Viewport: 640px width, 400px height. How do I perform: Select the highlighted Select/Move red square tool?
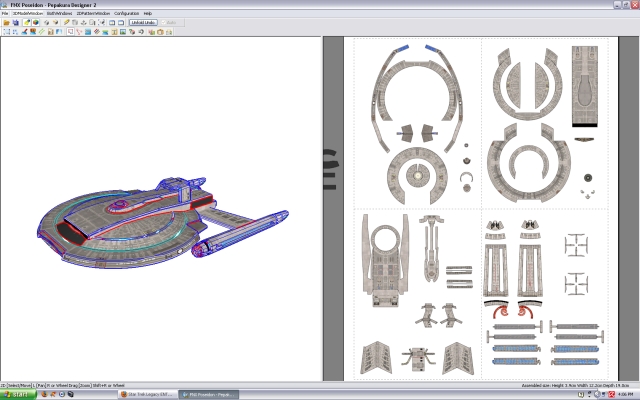pos(70,31)
